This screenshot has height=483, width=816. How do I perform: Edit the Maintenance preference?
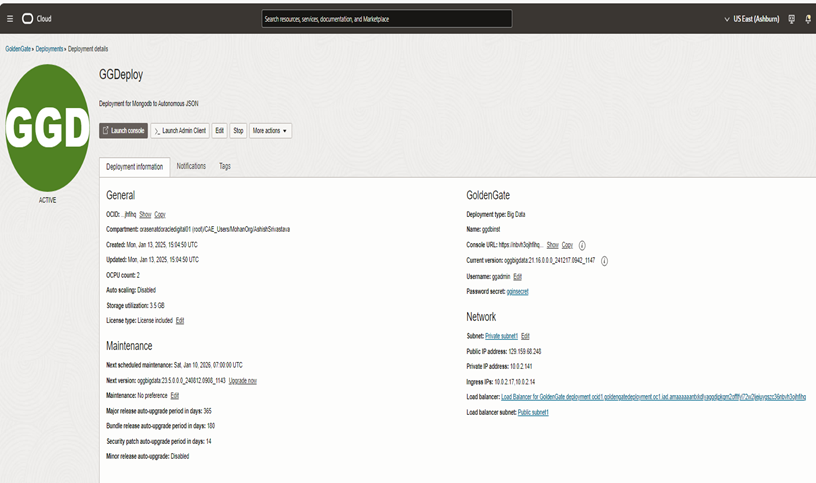[175, 396]
